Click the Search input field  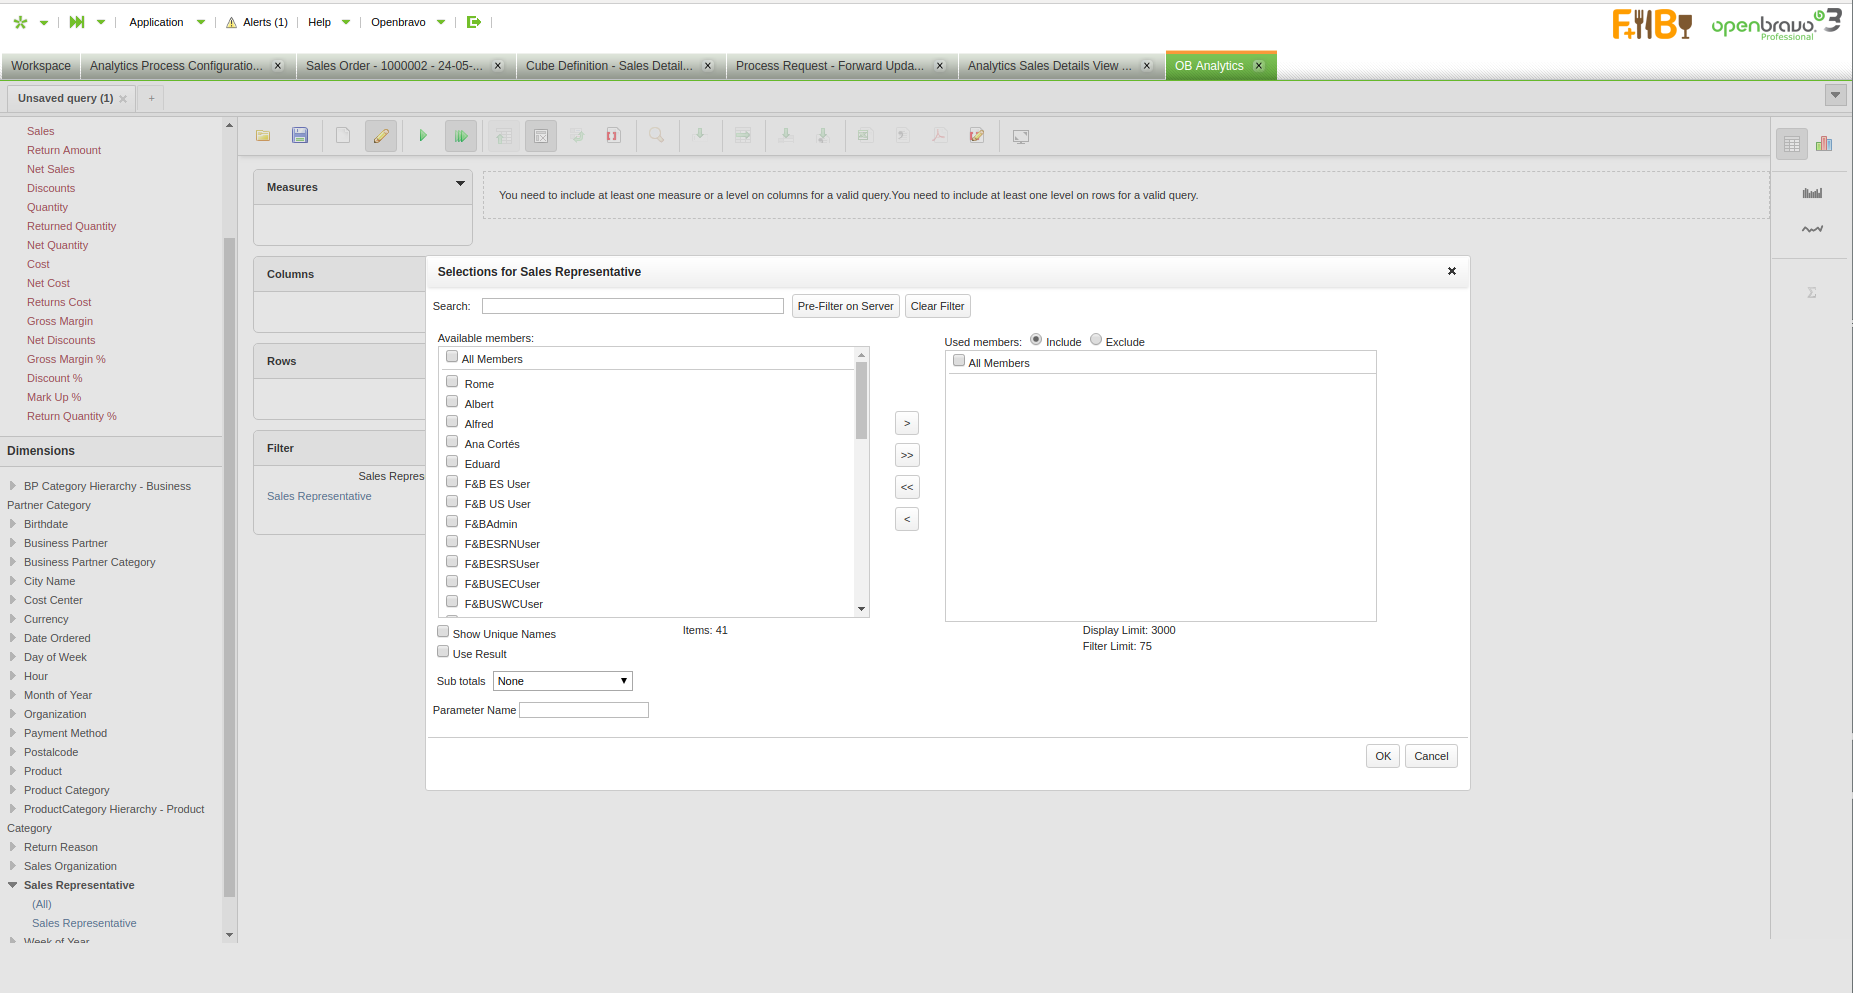632,306
